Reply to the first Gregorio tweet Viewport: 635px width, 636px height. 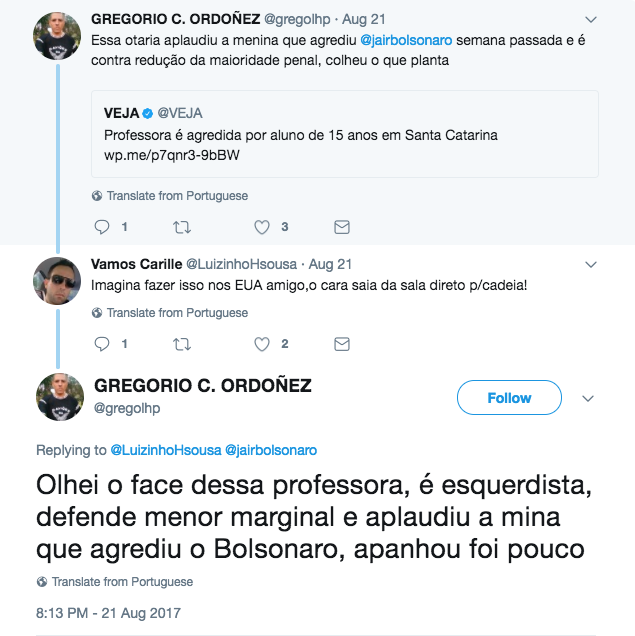tap(100, 227)
